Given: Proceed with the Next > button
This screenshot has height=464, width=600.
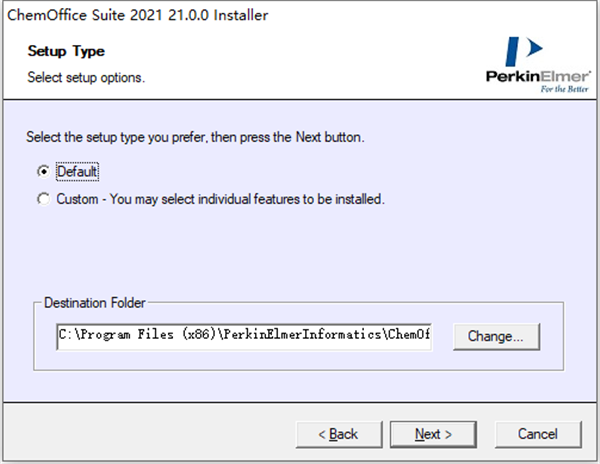Looking at the screenshot, I should tap(434, 434).
